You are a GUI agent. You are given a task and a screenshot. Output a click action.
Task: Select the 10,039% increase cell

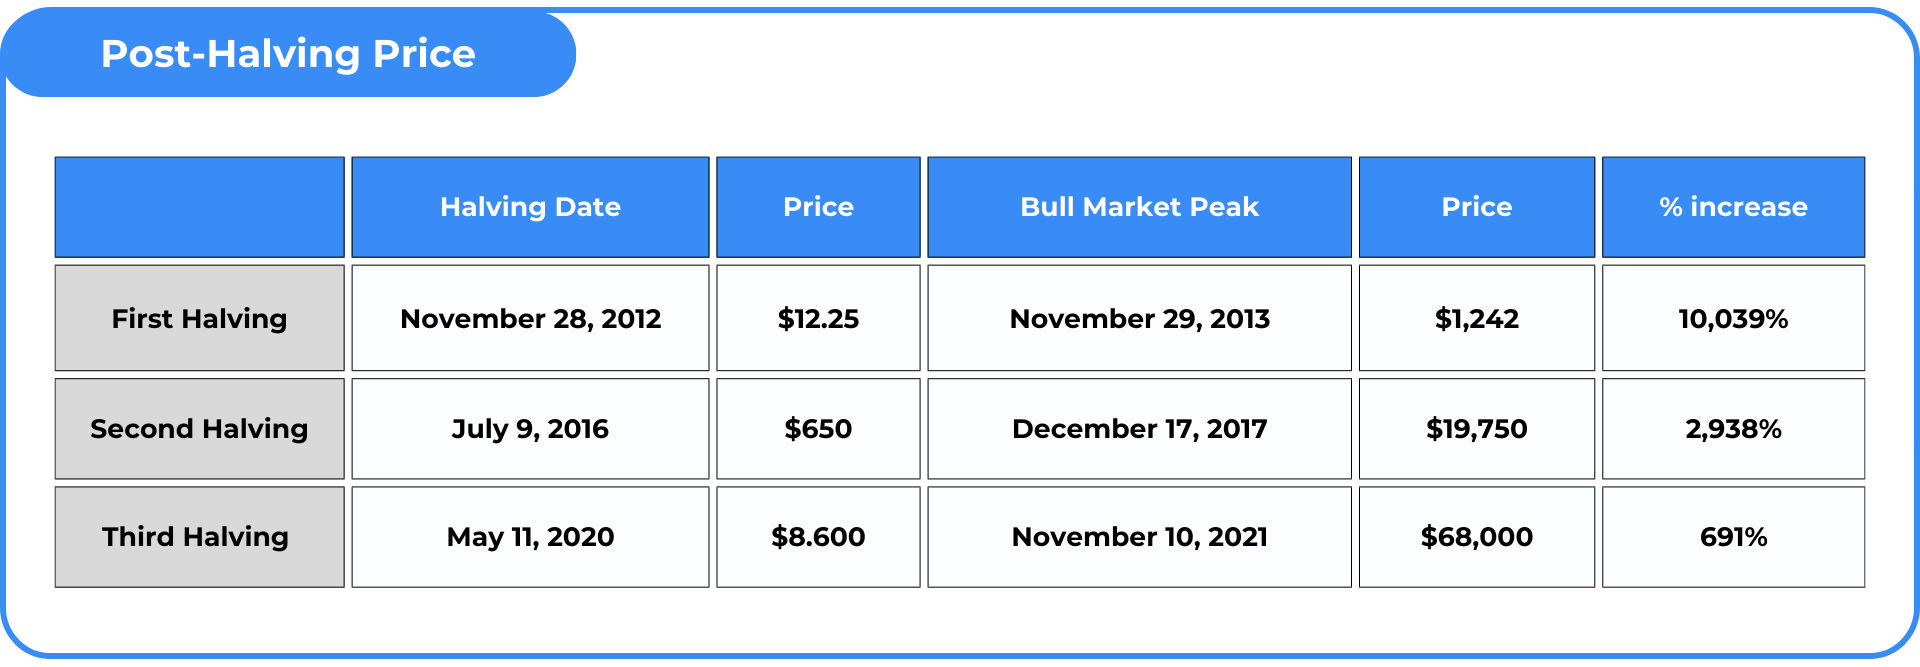tap(1733, 318)
